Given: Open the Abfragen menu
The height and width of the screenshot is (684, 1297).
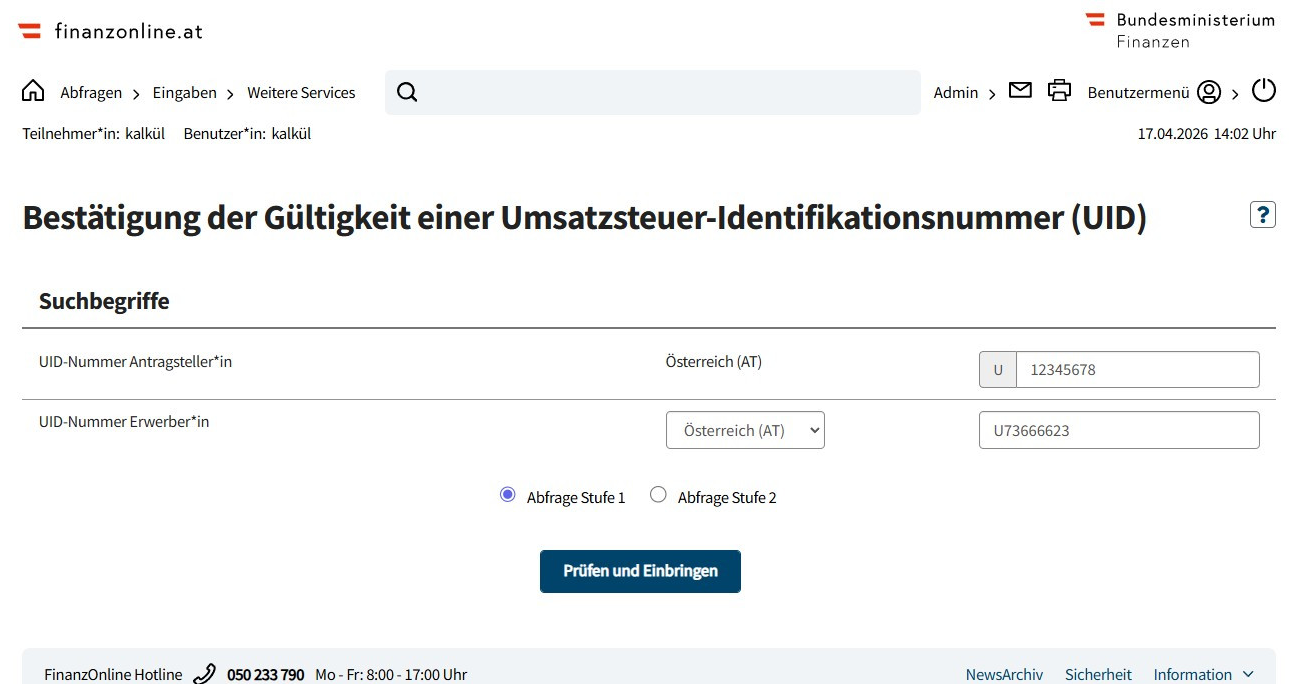Looking at the screenshot, I should (91, 92).
